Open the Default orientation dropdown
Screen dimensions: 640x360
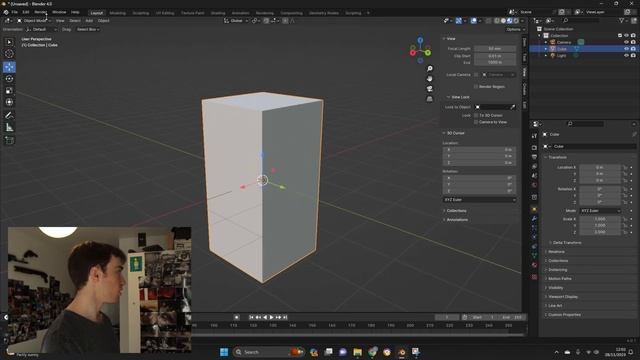point(41,29)
